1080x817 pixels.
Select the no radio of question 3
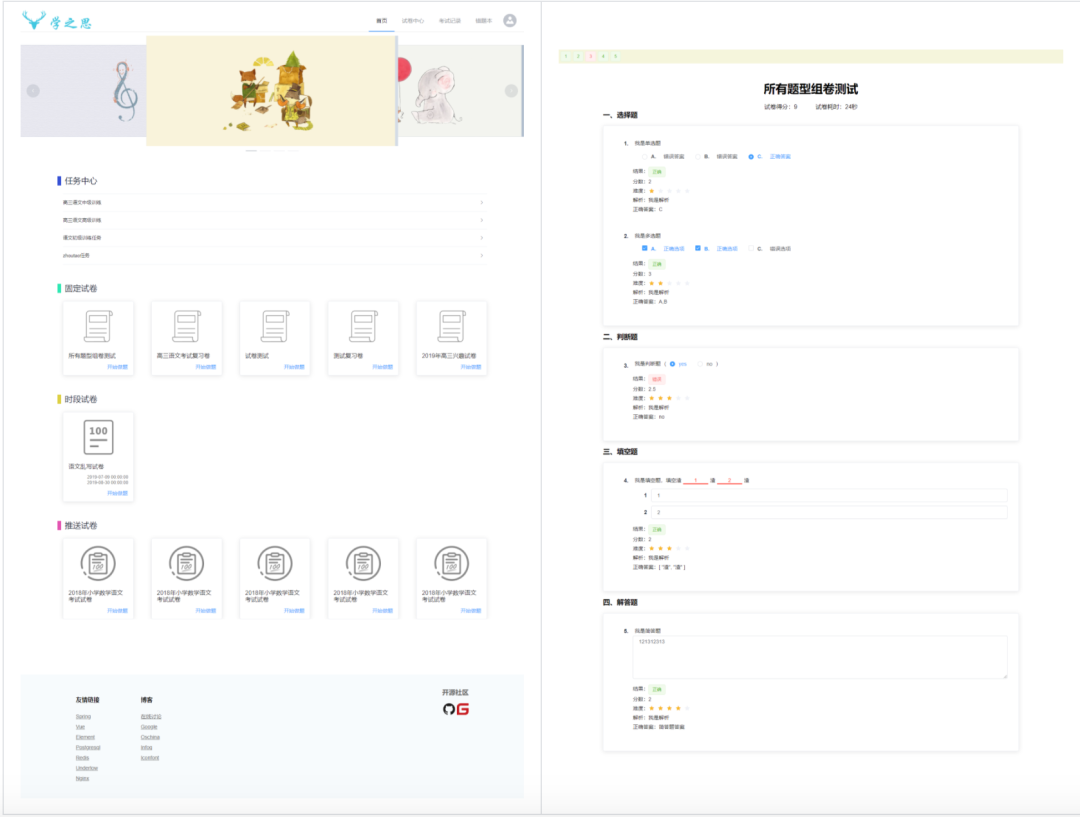pos(700,364)
